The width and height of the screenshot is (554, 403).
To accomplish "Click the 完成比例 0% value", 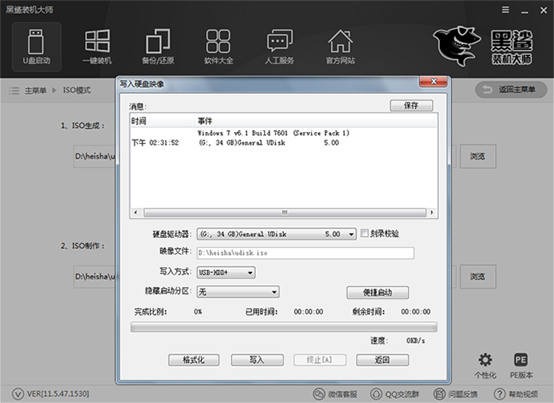I will pyautogui.click(x=198, y=312).
